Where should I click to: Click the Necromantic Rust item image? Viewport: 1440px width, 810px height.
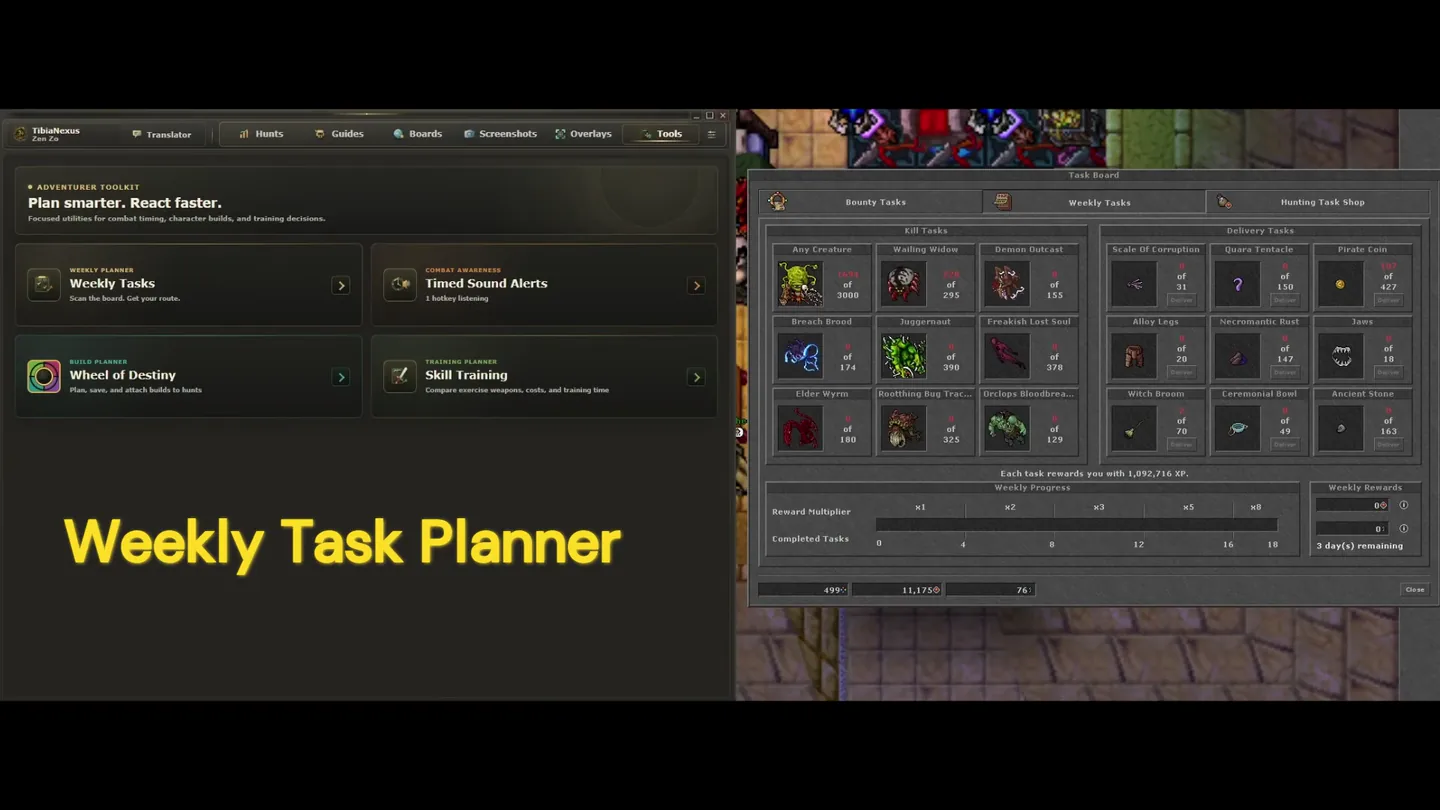[x=1237, y=356]
